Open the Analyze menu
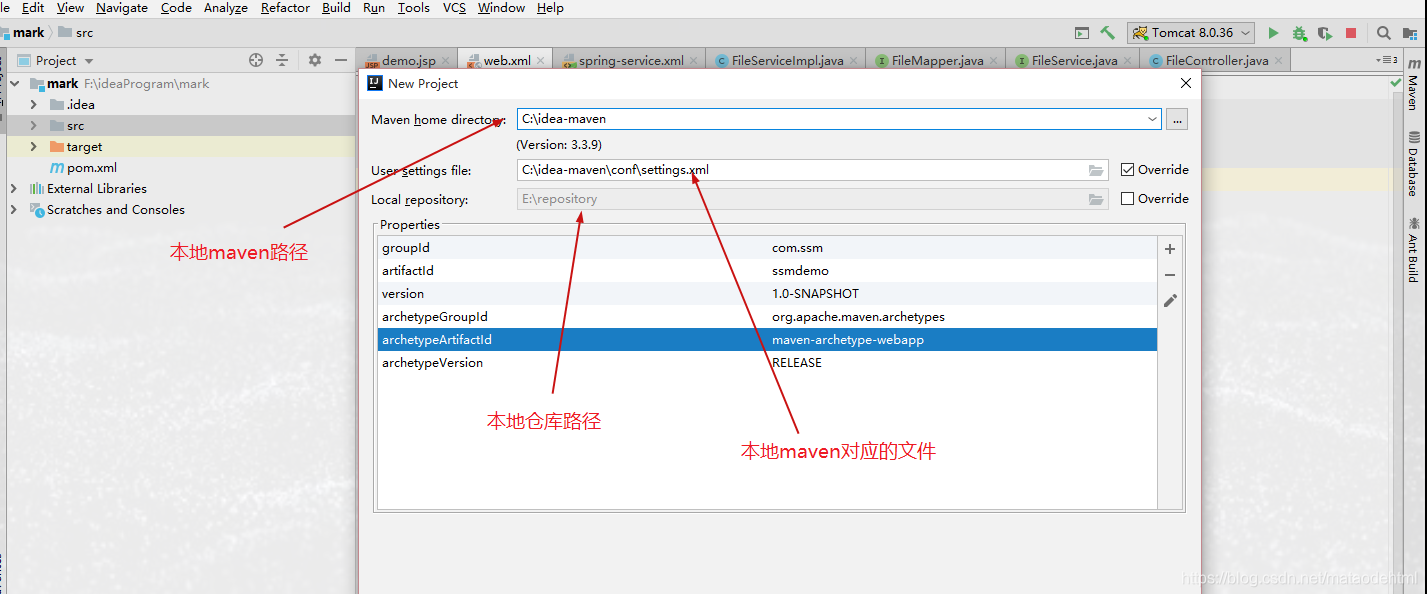Viewport: 1427px width, 597px height. (x=225, y=8)
